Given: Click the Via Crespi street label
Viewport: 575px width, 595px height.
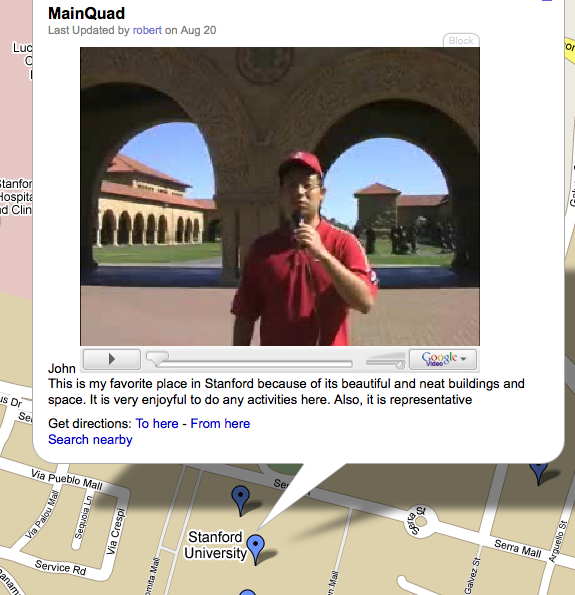Looking at the screenshot, I should 116,531.
